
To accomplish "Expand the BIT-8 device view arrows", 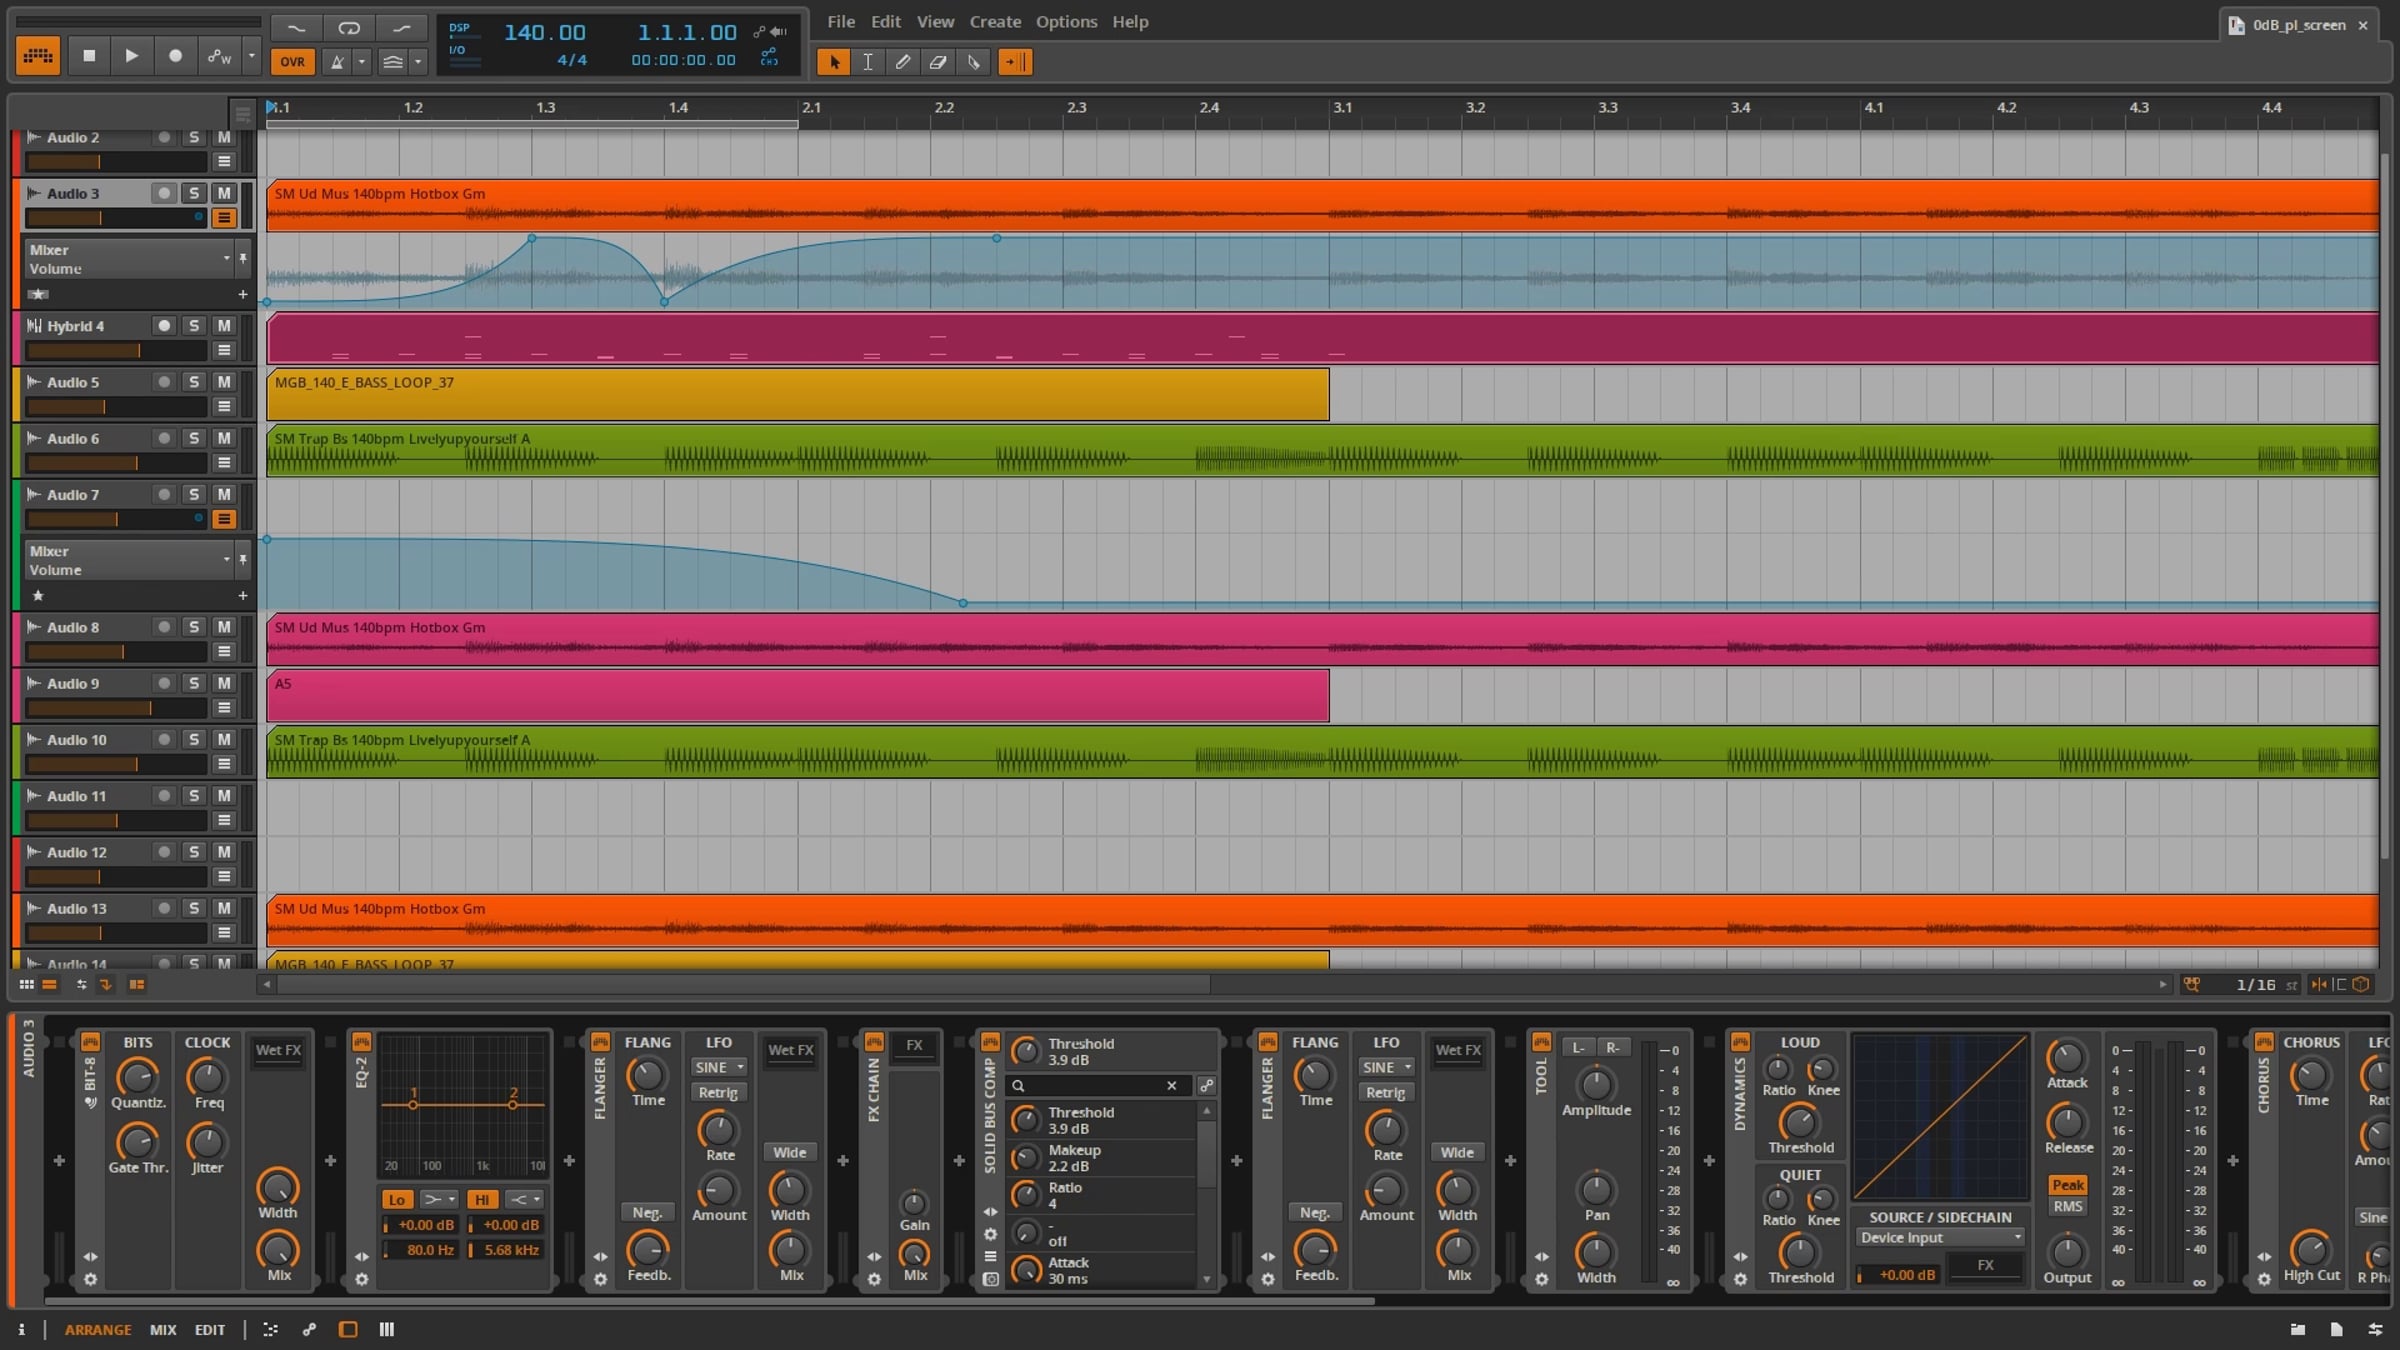I will [x=90, y=1257].
